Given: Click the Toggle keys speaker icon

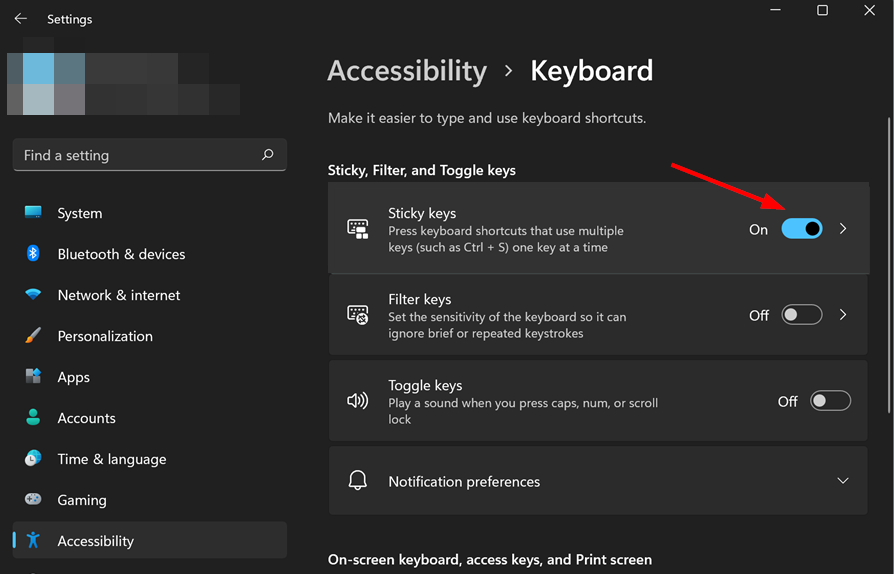Looking at the screenshot, I should [357, 401].
